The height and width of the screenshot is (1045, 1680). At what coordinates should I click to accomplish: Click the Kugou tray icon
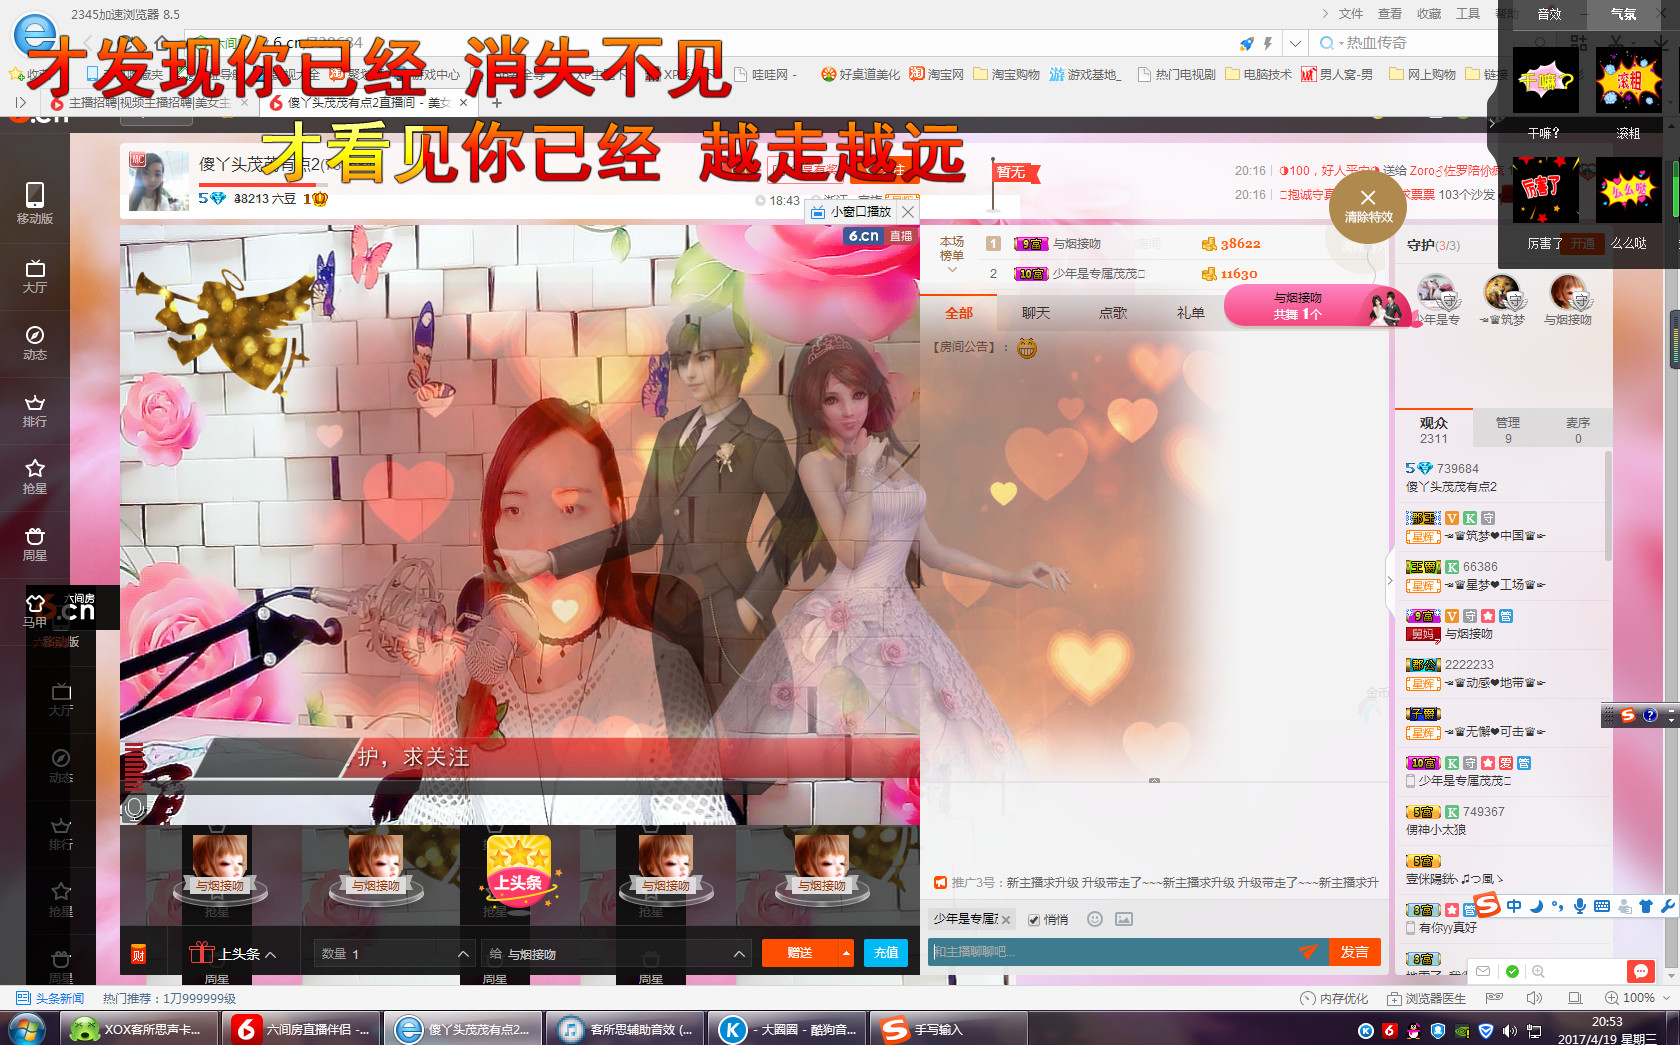tap(1365, 1031)
